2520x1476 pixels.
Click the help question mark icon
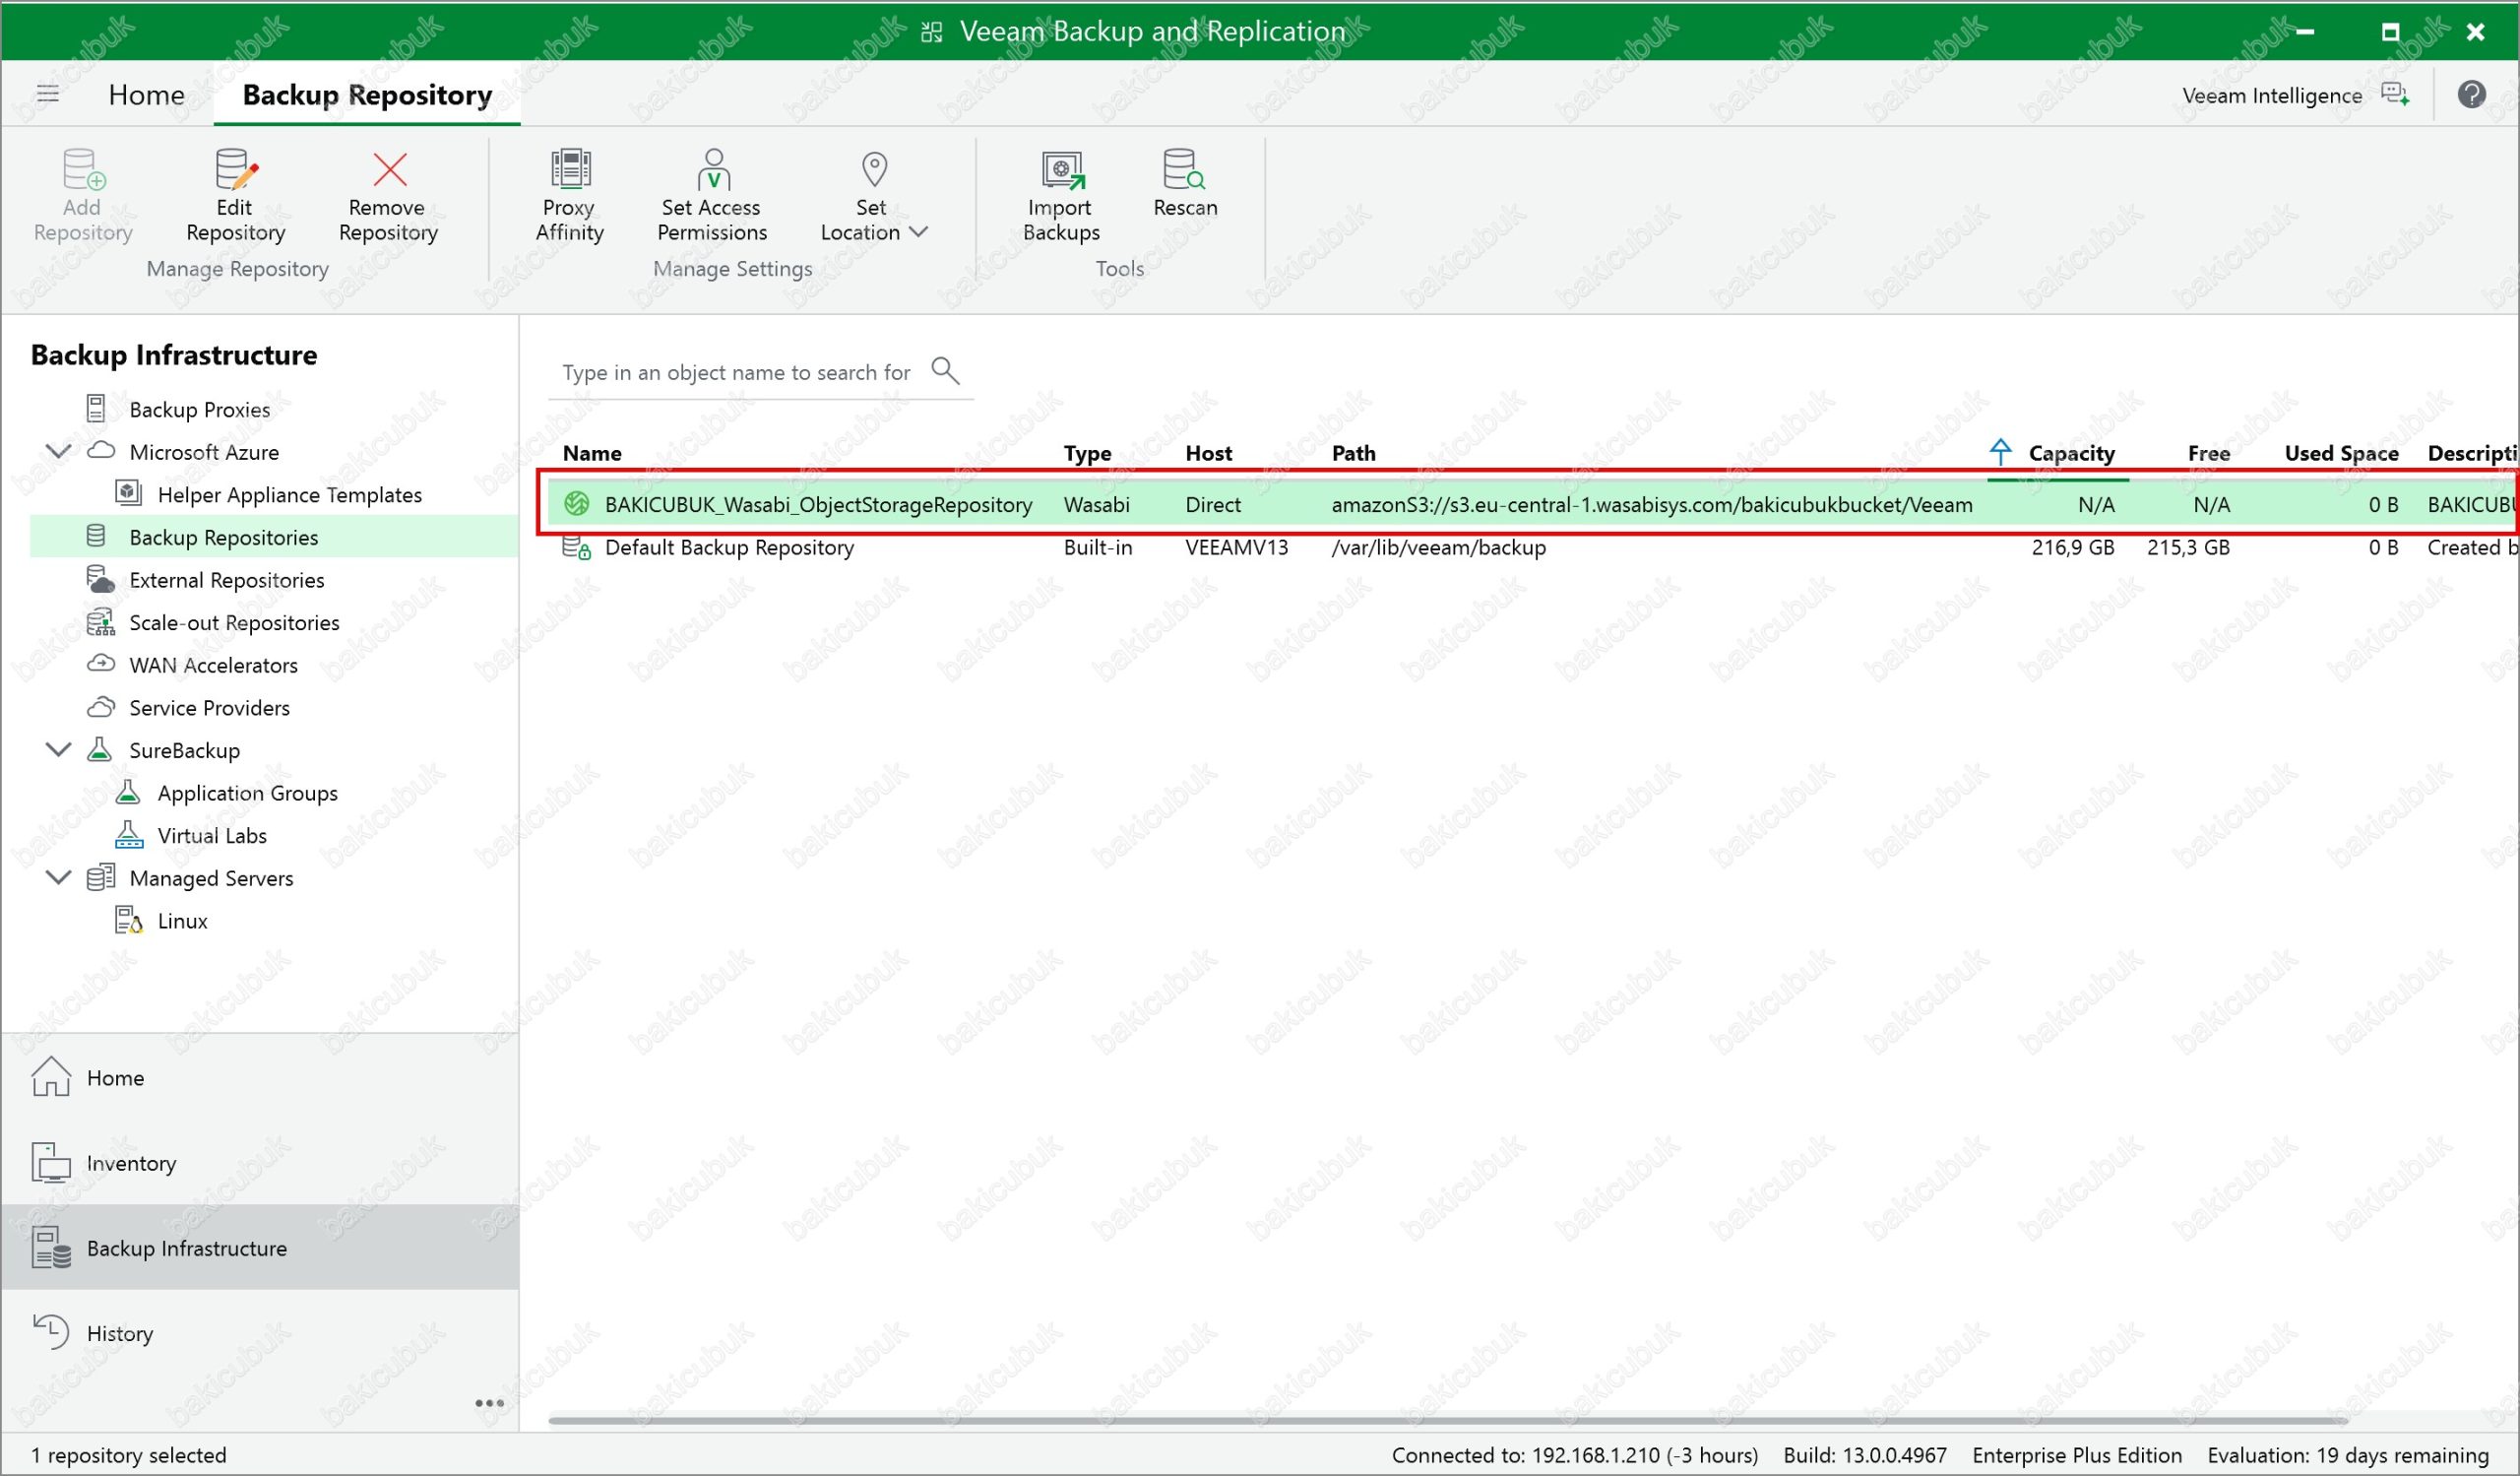click(x=2471, y=95)
